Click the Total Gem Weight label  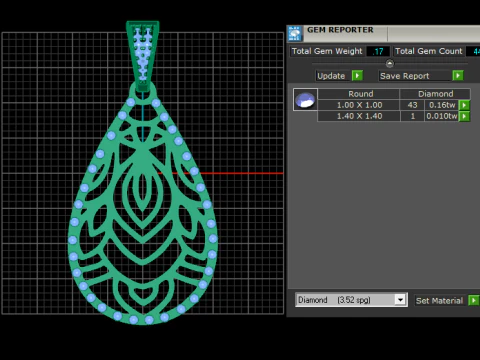tap(327, 51)
